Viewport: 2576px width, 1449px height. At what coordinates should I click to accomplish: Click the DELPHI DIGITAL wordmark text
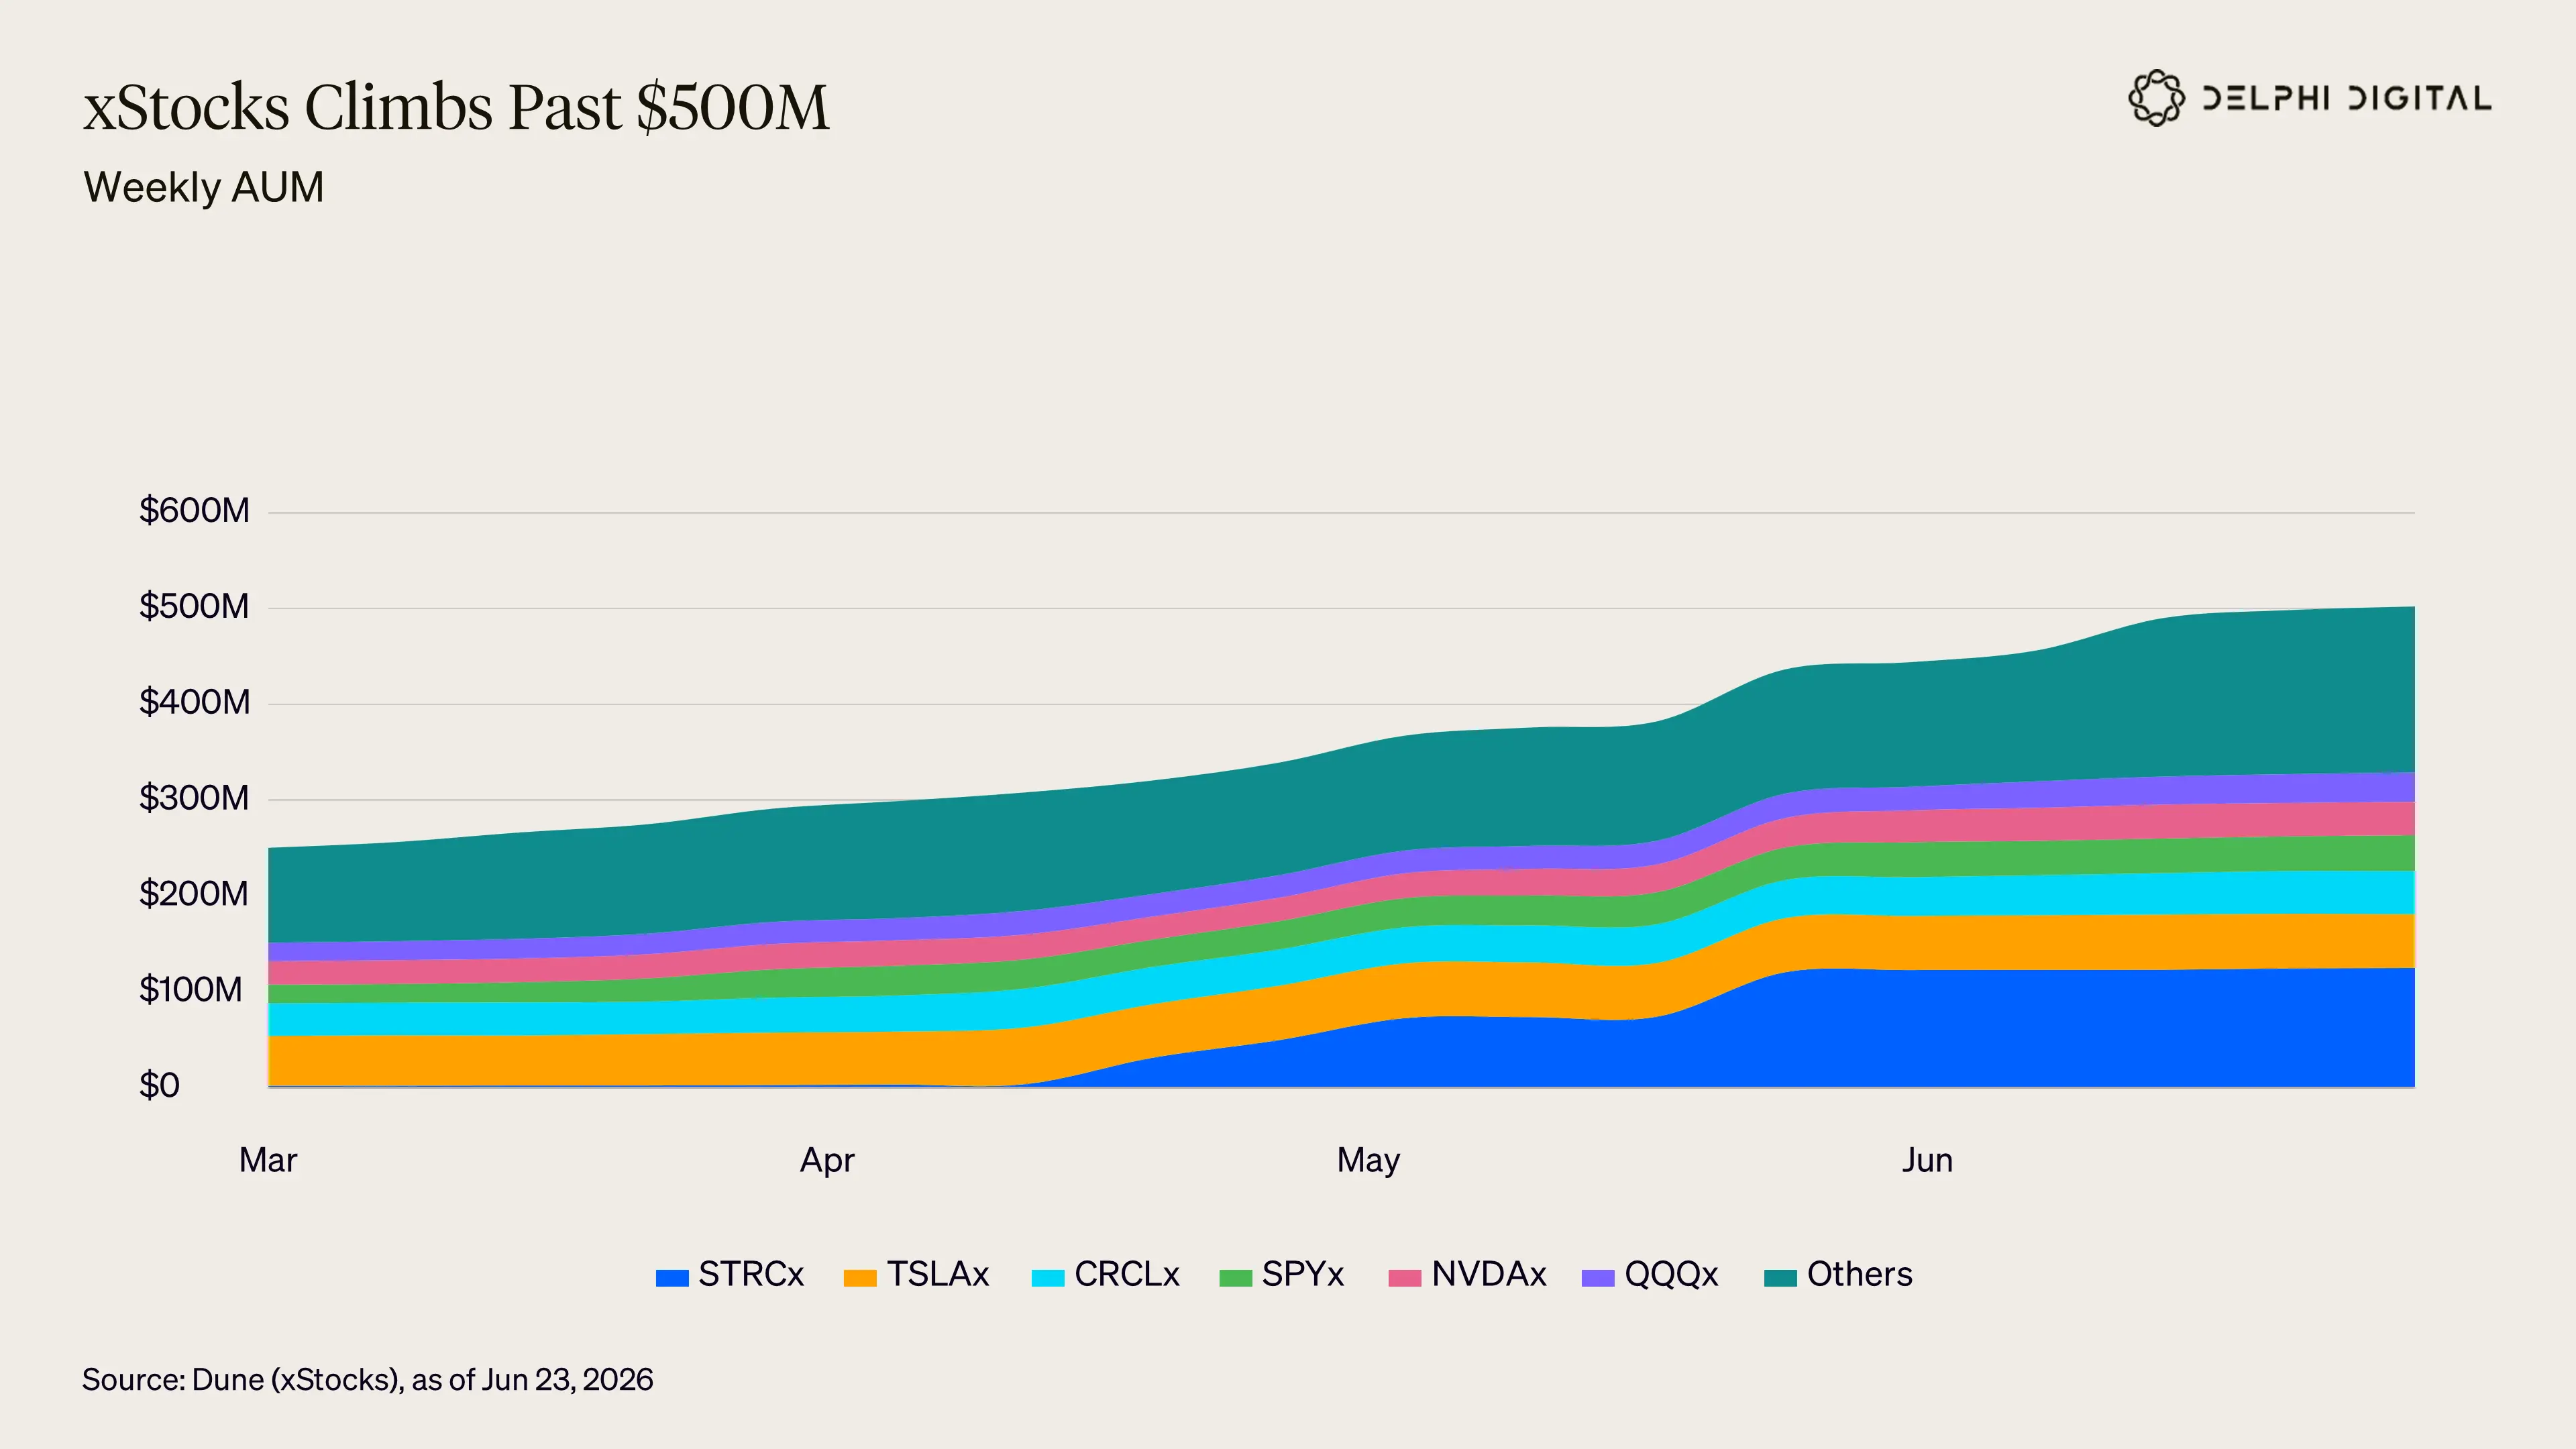[2347, 99]
